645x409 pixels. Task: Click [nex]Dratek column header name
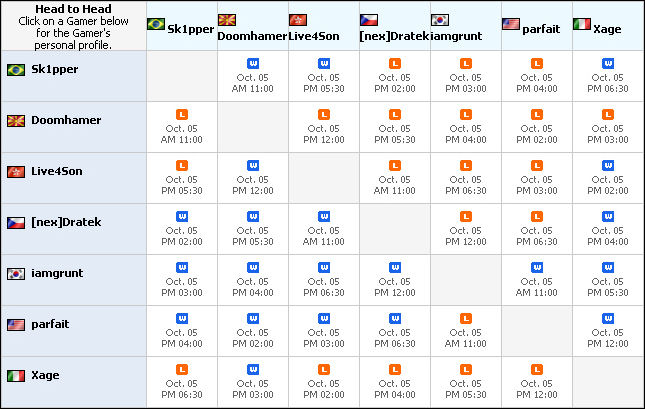point(393,36)
